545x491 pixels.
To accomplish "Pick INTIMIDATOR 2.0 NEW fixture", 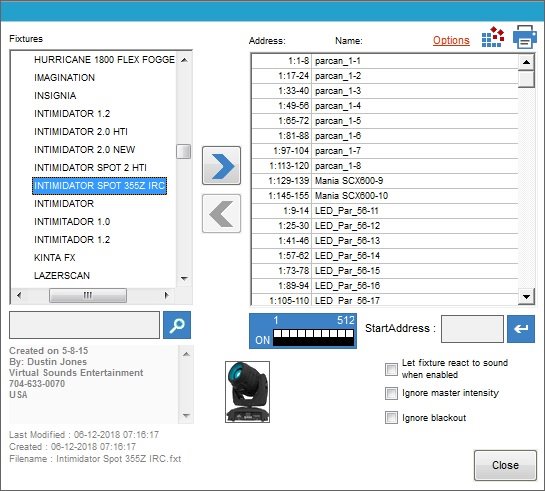I will click(84, 150).
